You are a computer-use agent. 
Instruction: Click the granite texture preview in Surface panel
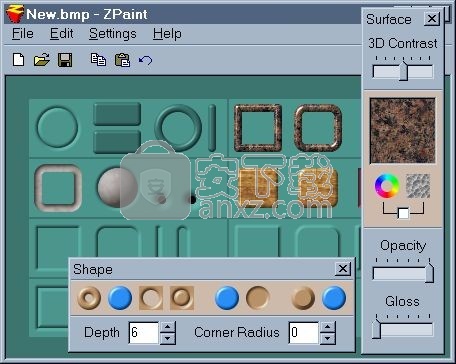[402, 130]
